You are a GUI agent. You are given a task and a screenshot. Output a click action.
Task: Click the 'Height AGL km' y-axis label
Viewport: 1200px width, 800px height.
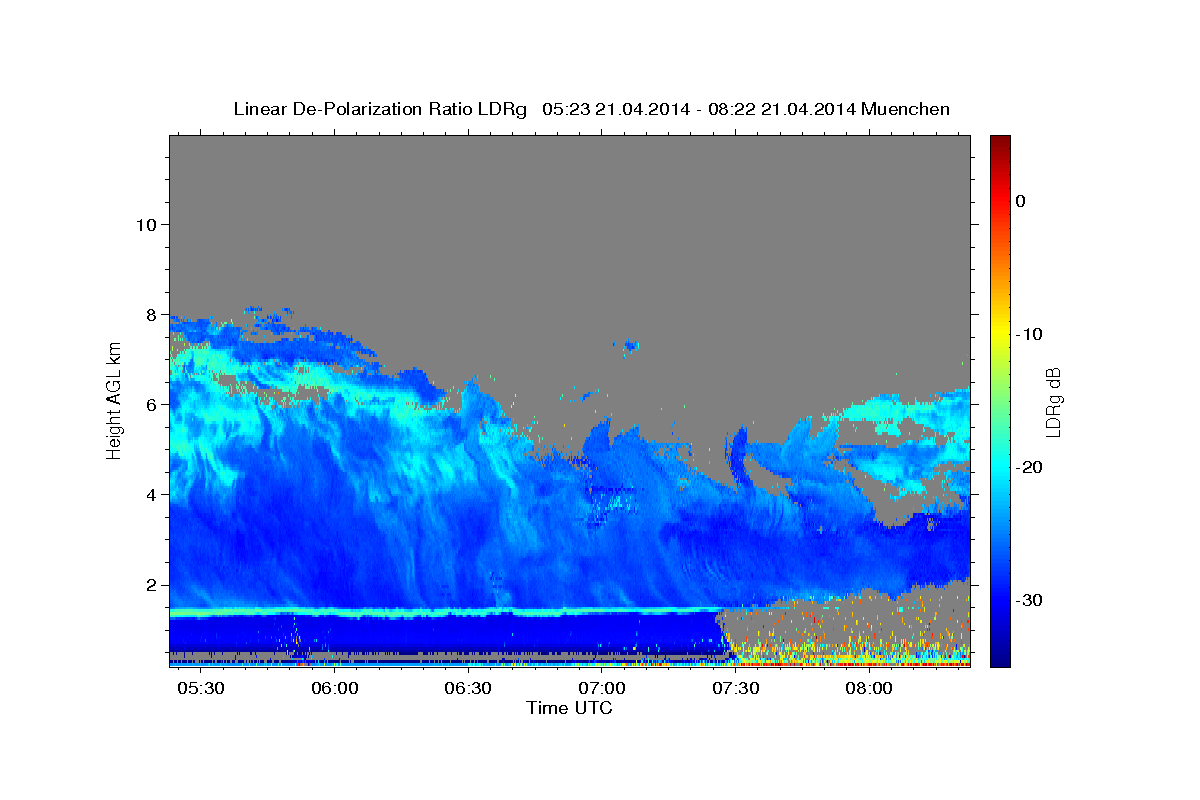(x=115, y=401)
